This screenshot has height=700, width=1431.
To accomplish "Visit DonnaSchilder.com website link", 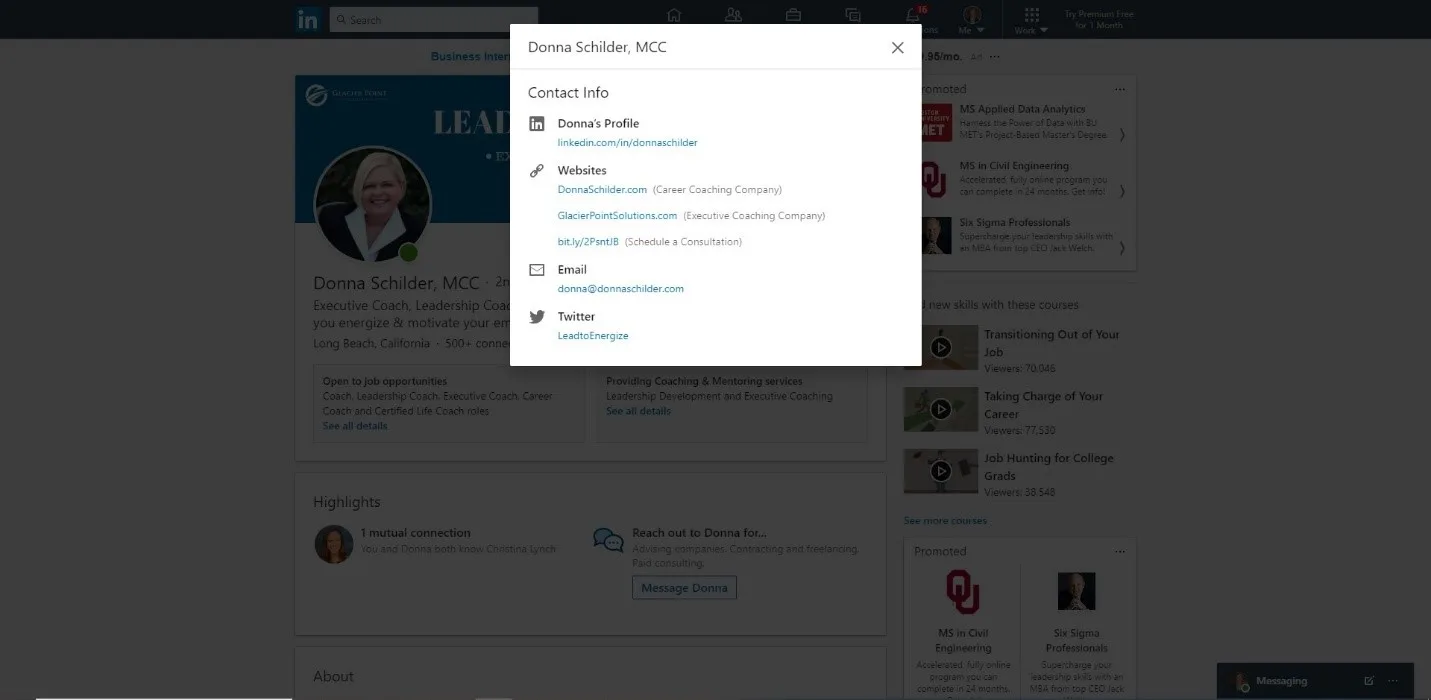I will pos(602,190).
